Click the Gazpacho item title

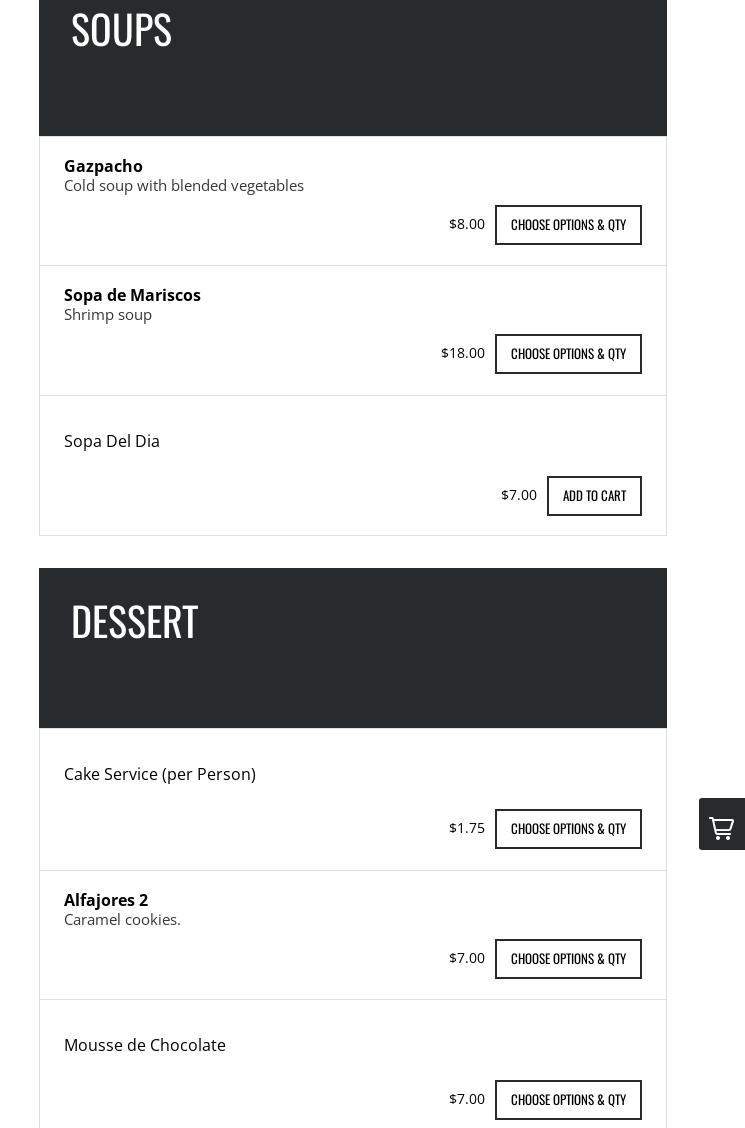click(x=103, y=166)
